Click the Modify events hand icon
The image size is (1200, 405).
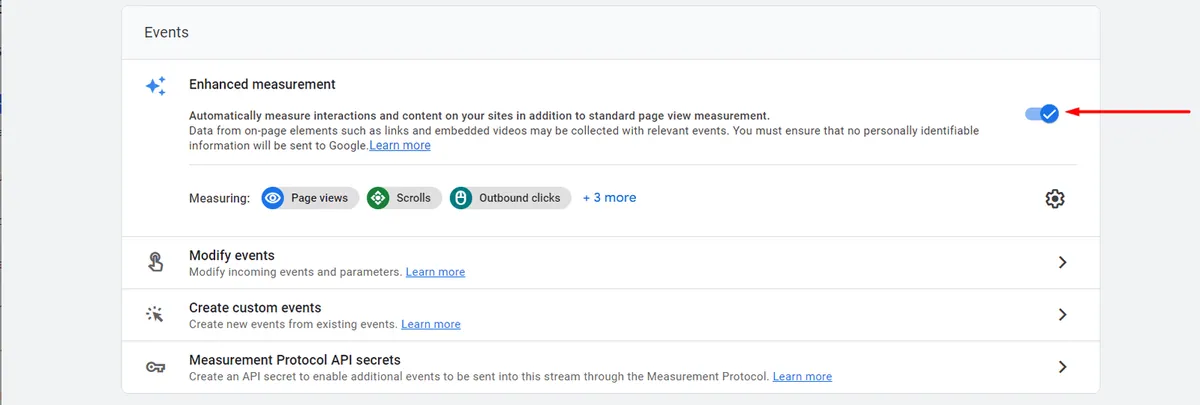coord(155,262)
